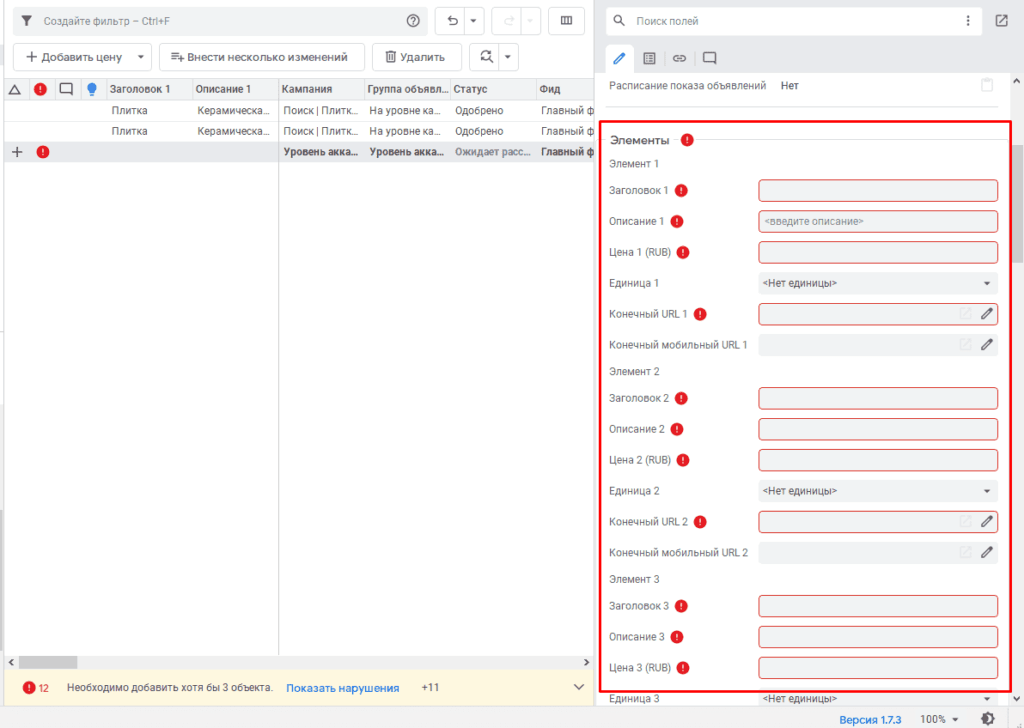Click the right panel's scroll up arrow
This screenshot has height=728, width=1024.
tap(1016, 81)
